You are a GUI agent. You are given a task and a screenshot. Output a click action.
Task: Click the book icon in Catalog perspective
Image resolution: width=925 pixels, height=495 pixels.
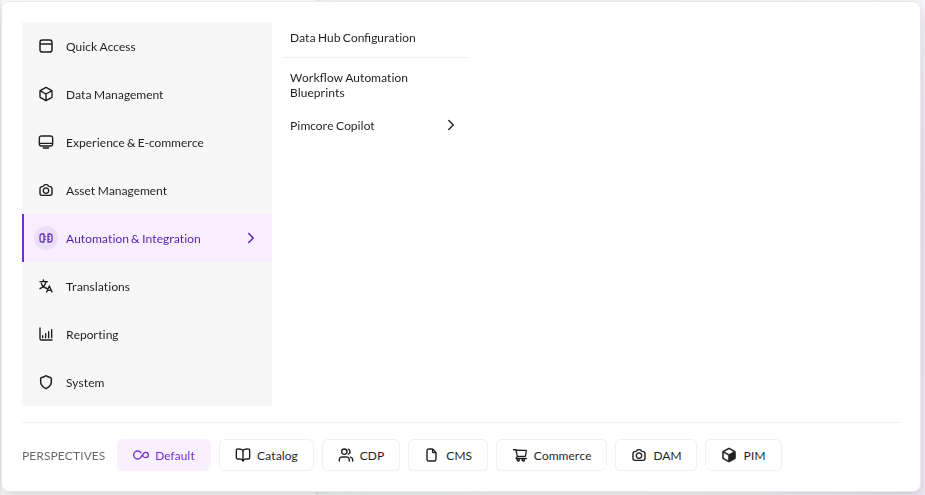coord(243,455)
